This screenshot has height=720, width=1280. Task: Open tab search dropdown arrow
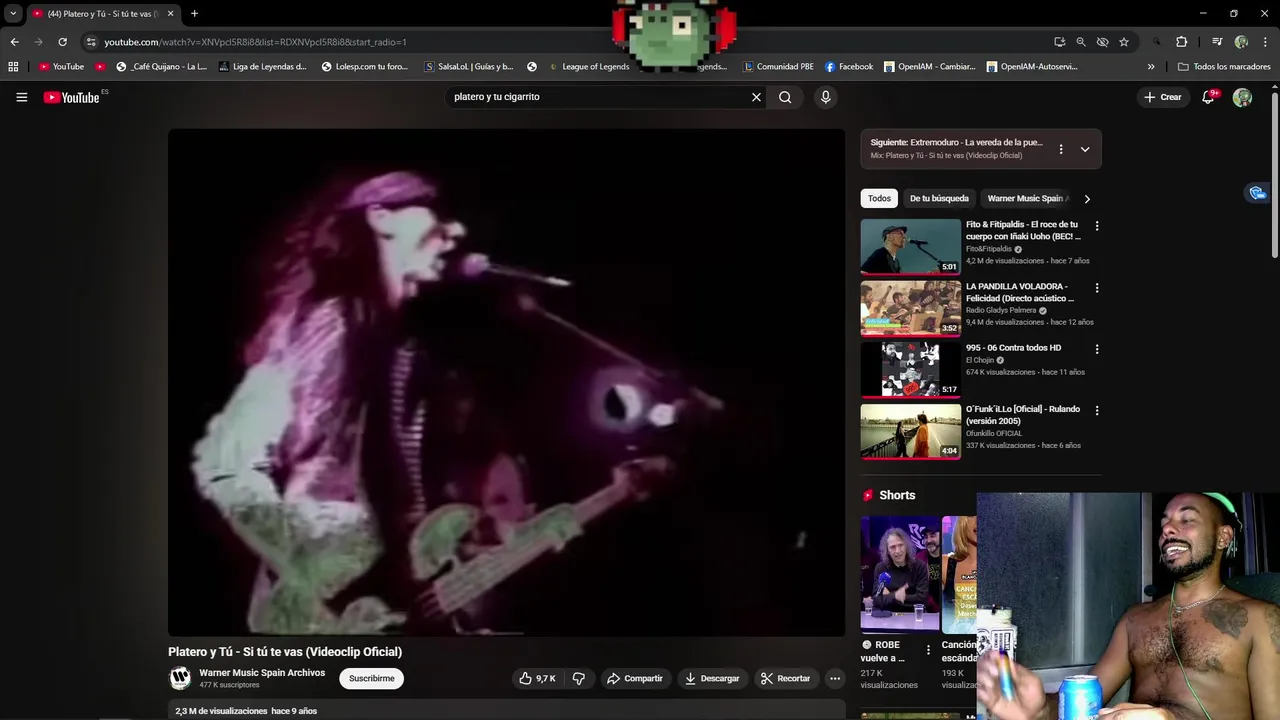(13, 14)
